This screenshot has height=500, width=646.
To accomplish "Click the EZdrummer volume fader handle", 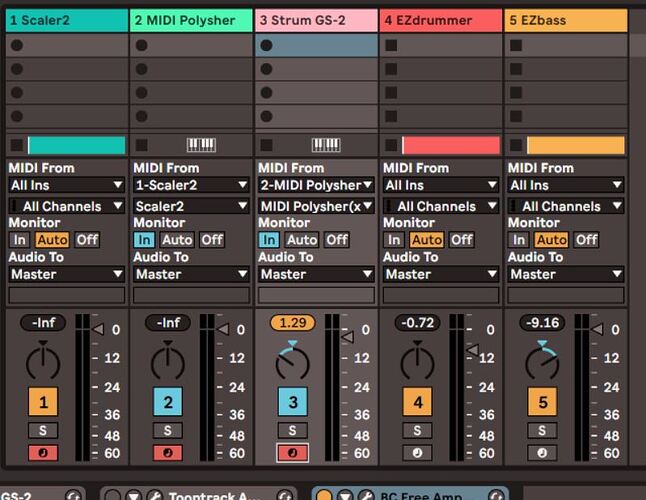I will tap(473, 350).
